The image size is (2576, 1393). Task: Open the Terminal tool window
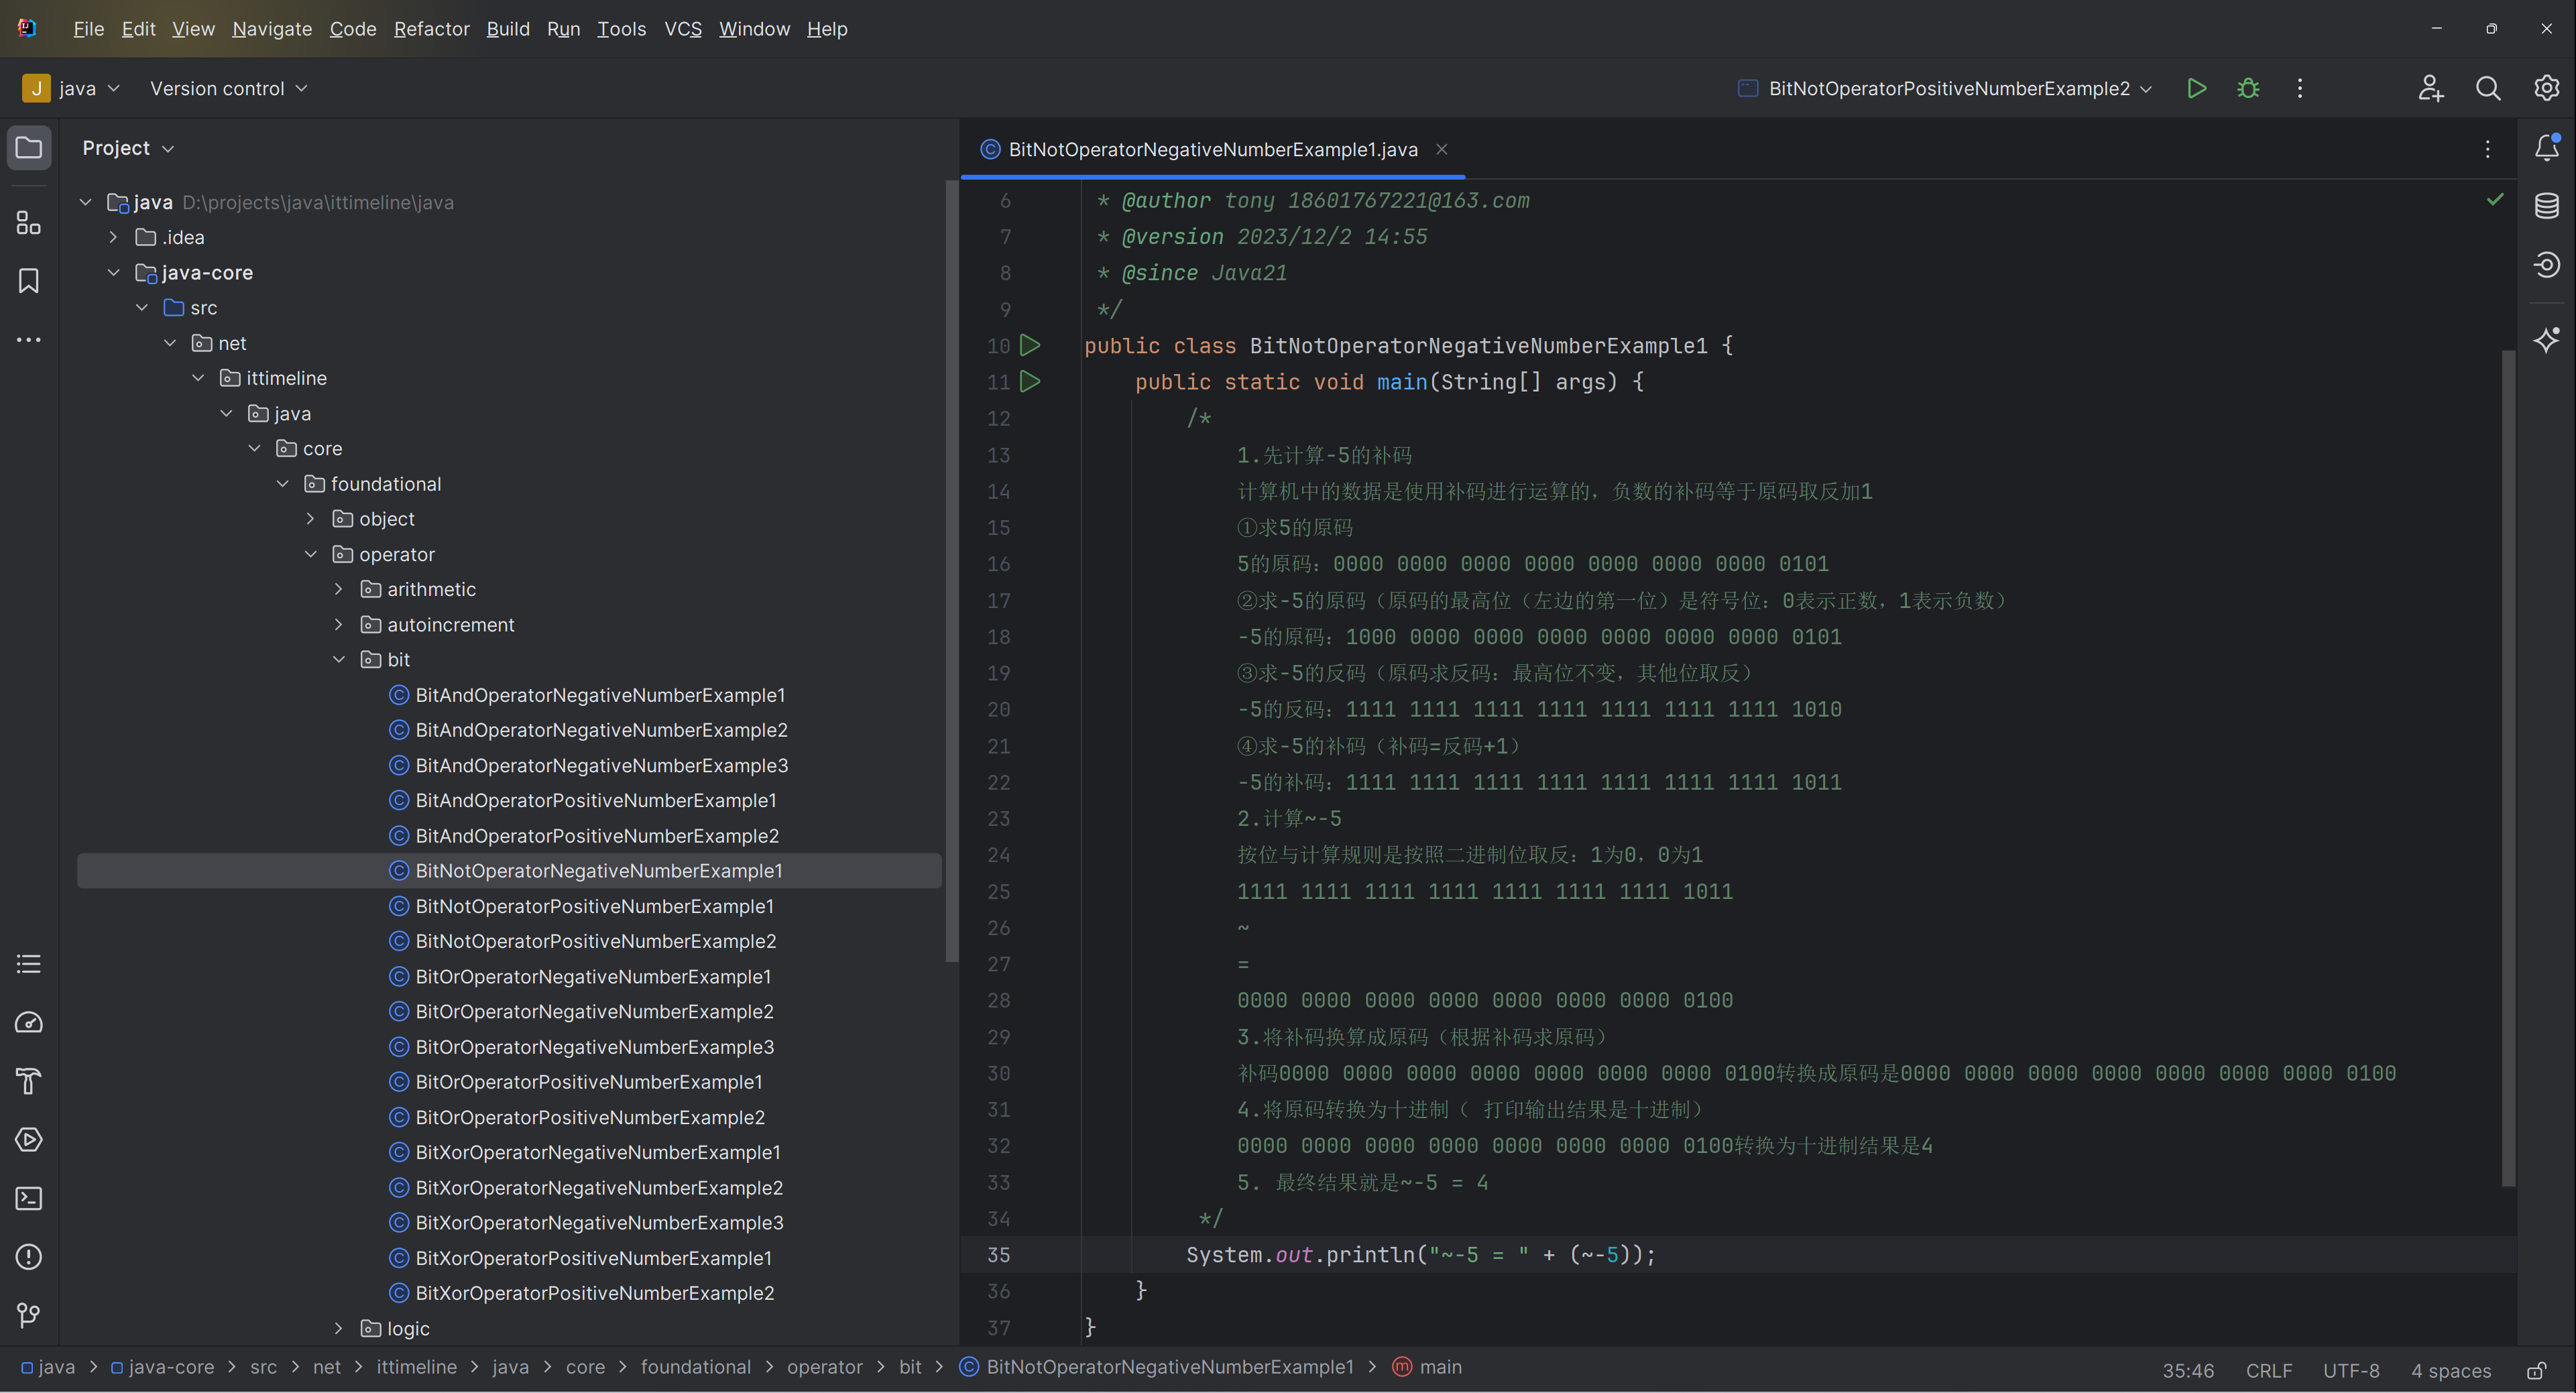[29, 1198]
